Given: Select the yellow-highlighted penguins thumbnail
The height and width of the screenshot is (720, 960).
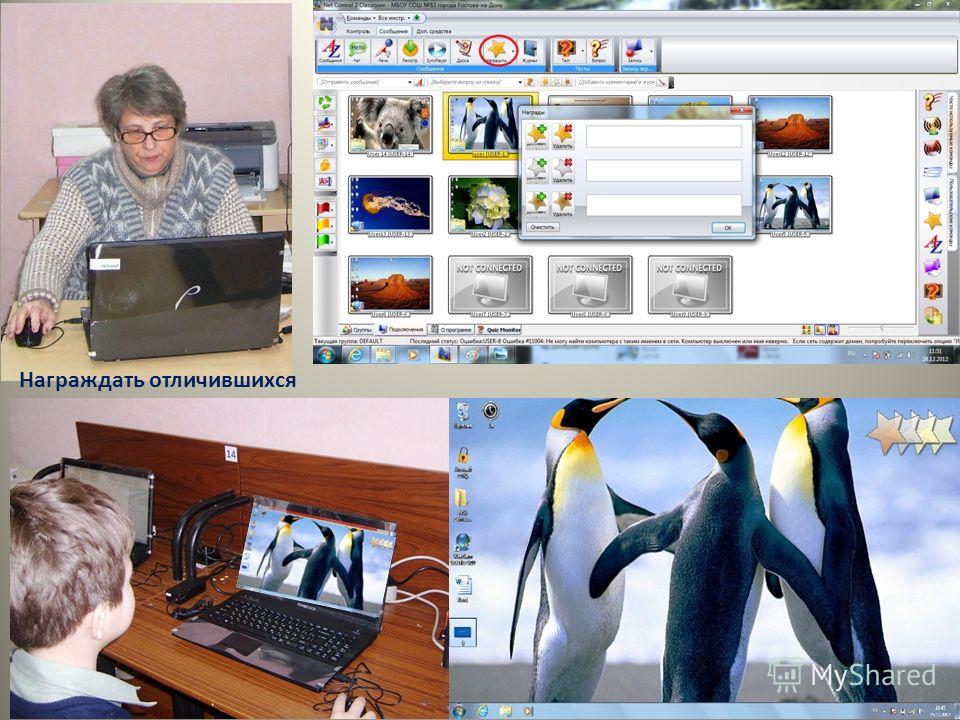Looking at the screenshot, I should [484, 126].
